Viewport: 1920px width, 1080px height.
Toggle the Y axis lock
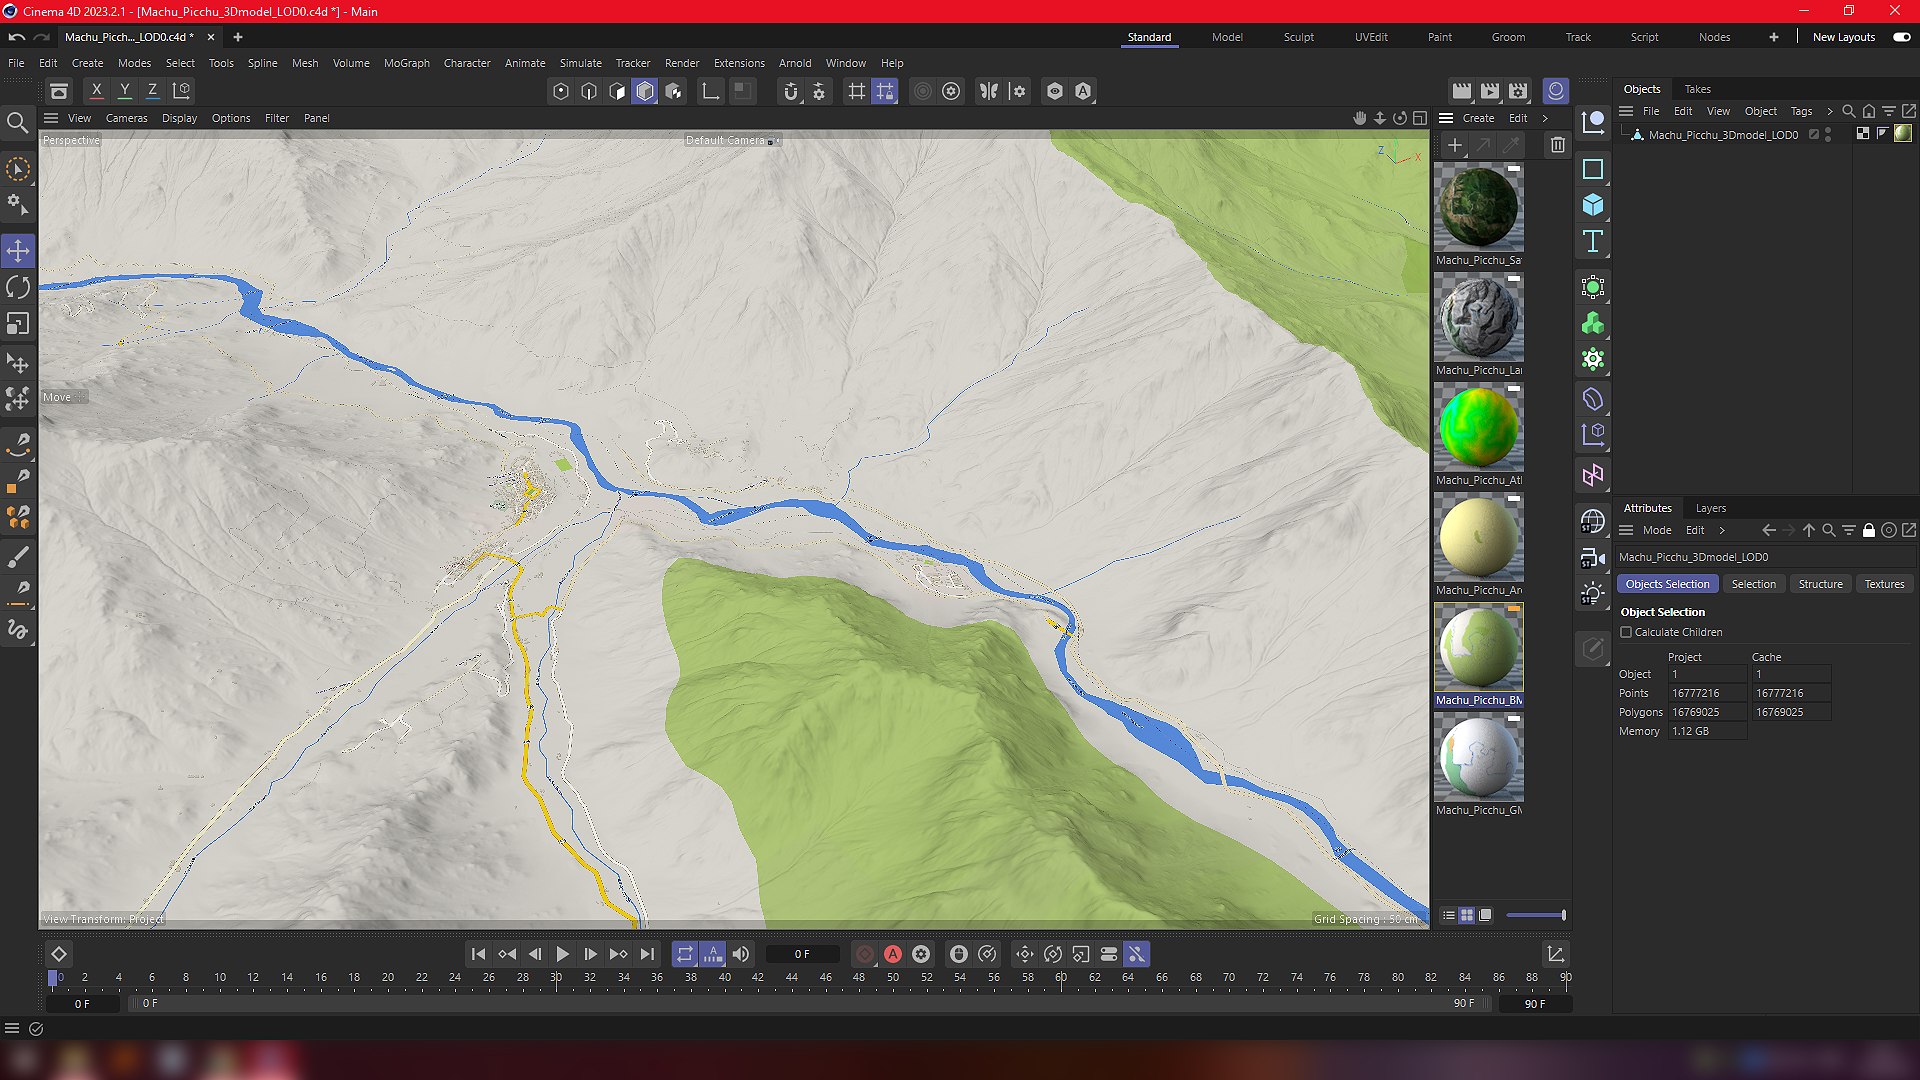tap(124, 90)
